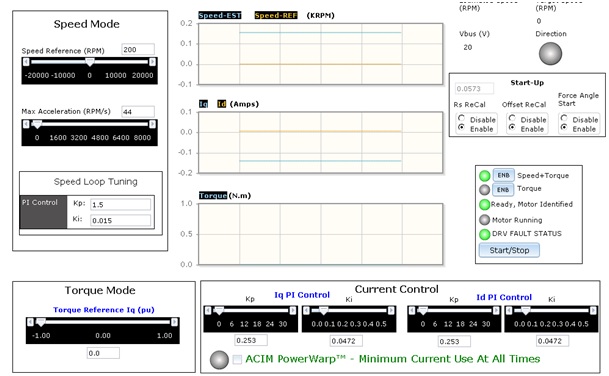Click the Iq PI Control Kp slider thumb

219,310
